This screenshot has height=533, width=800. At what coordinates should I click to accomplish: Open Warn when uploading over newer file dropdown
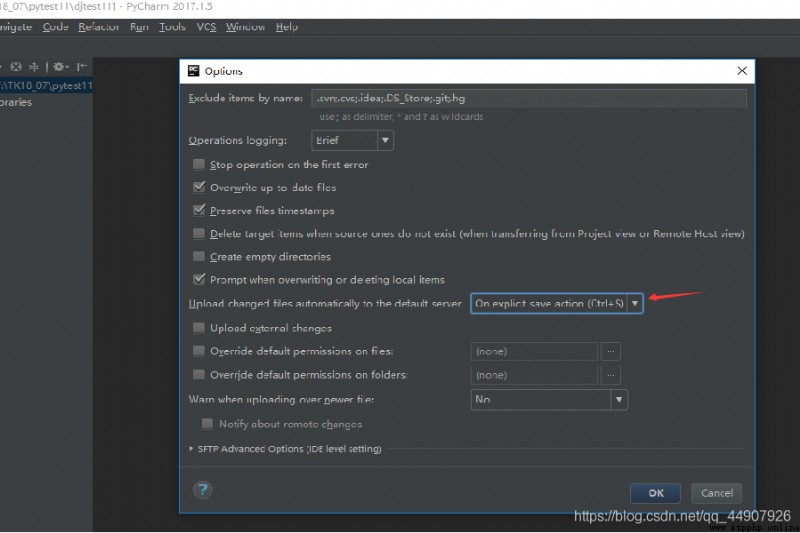(x=549, y=399)
